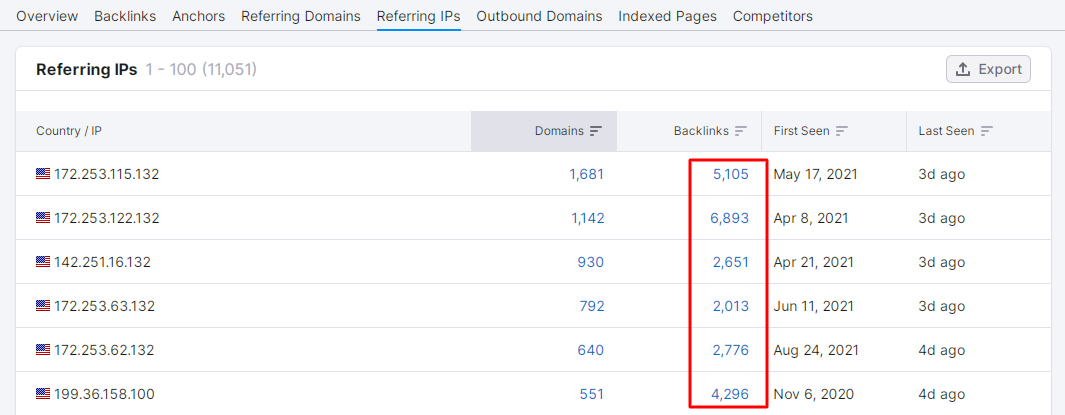The image size is (1065, 415).
Task: Click US flag beside 142.251.16.132
Action: [x=43, y=261]
